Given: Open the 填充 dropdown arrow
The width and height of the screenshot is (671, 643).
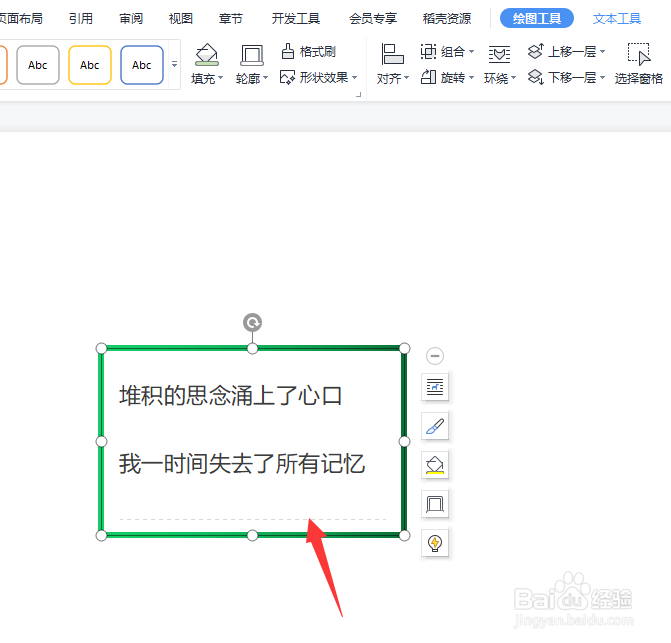Looking at the screenshot, I should coord(220,78).
